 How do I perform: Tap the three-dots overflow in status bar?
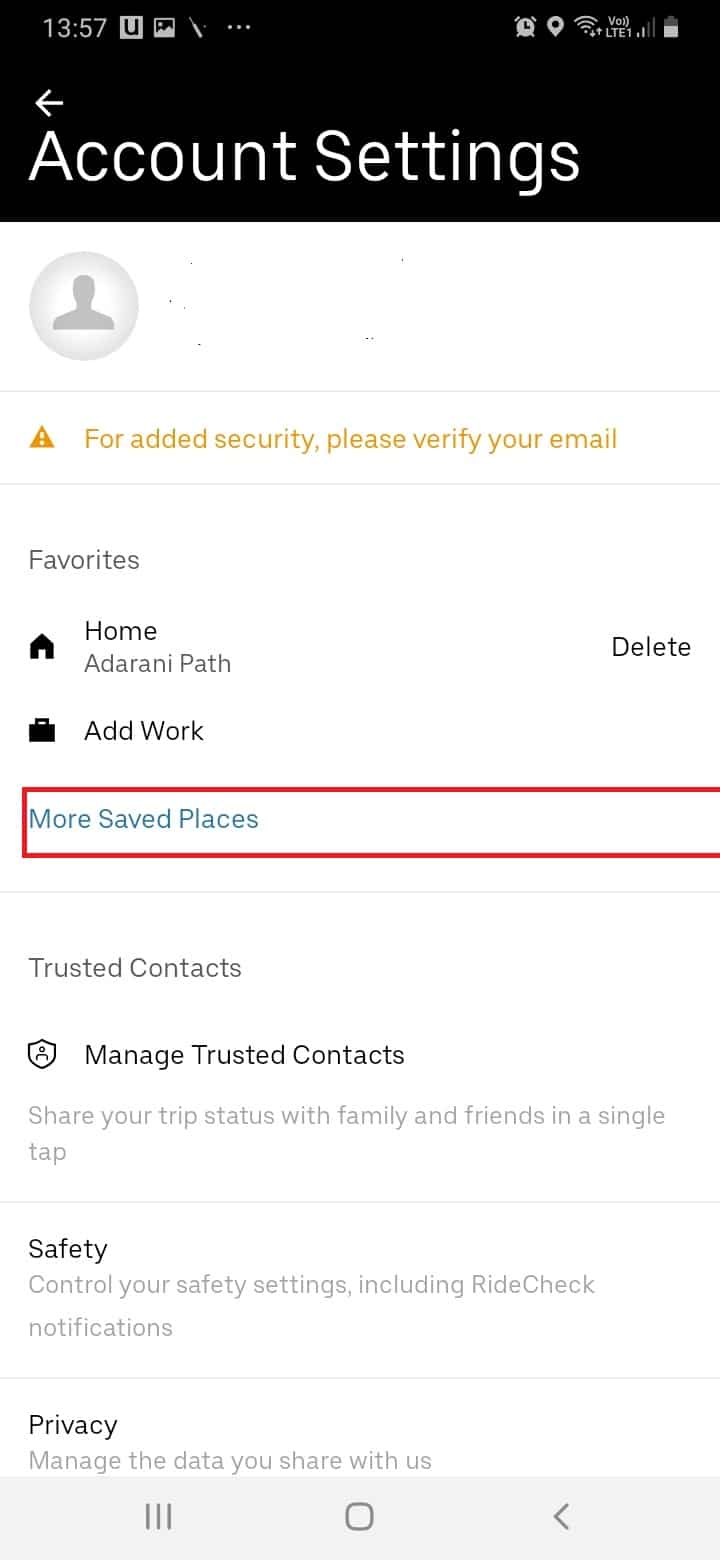[x=240, y=28]
